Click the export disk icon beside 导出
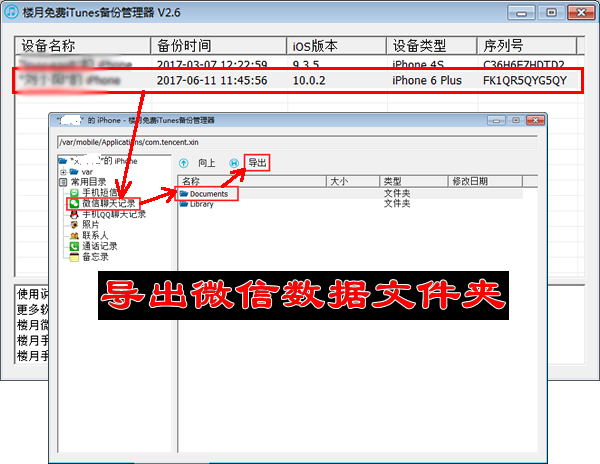The height and width of the screenshot is (464, 600). click(x=234, y=162)
